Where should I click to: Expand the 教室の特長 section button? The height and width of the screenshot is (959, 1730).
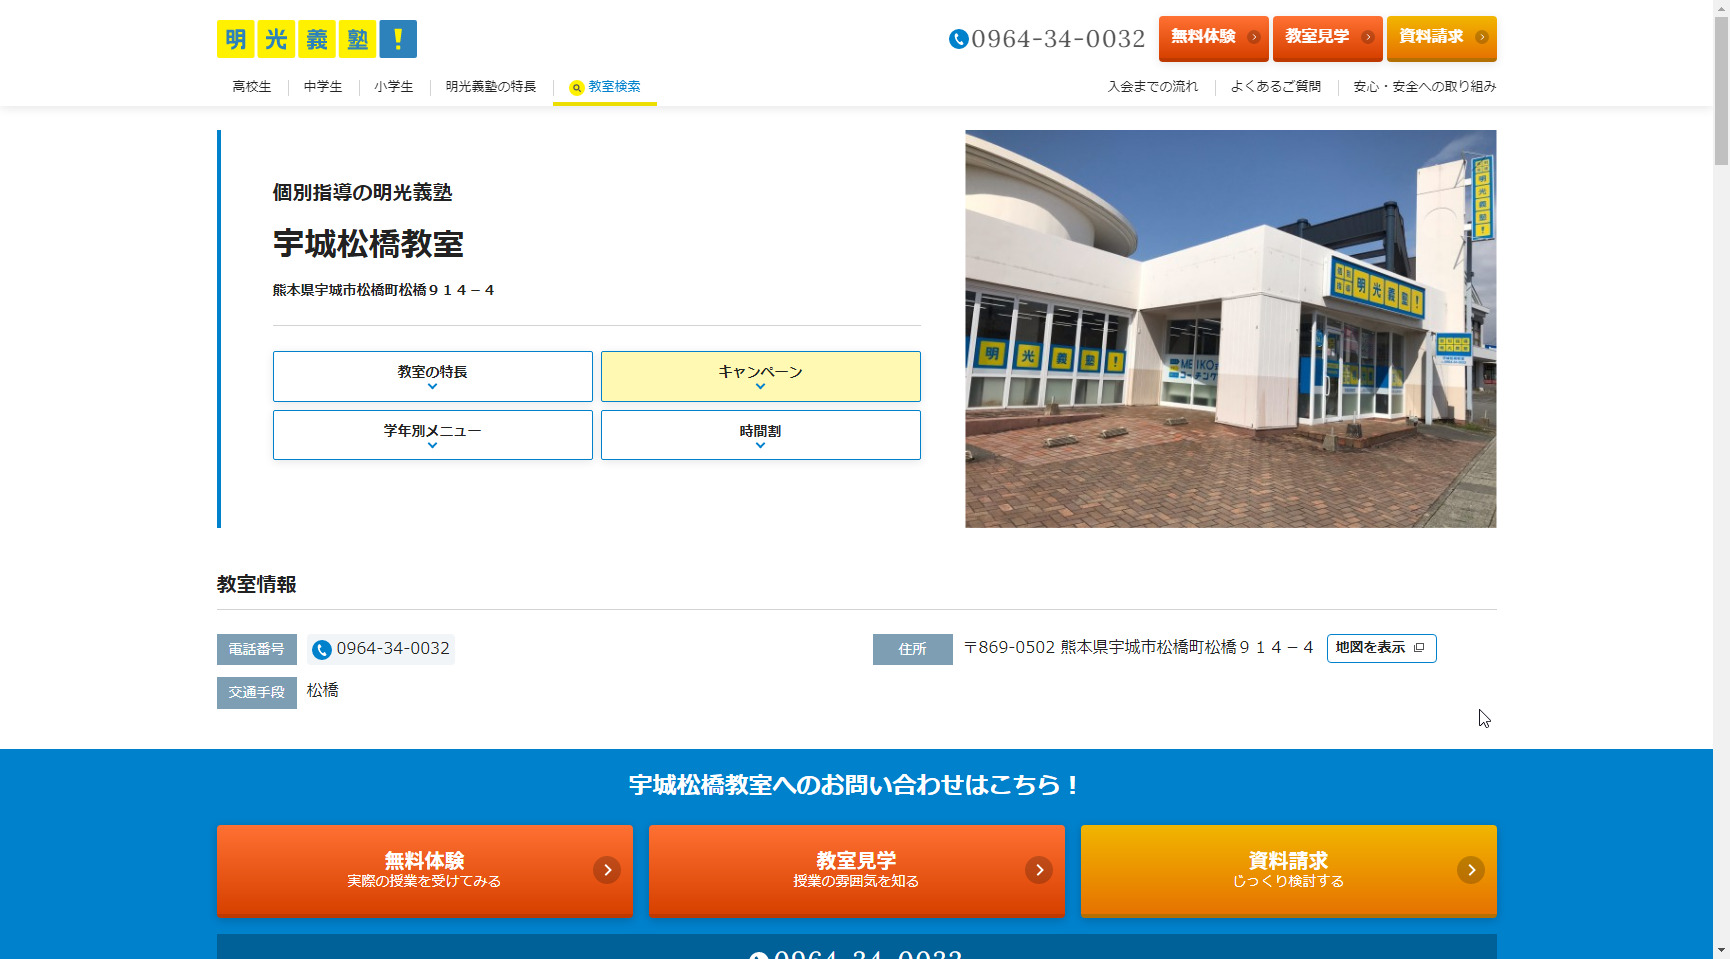tap(433, 376)
